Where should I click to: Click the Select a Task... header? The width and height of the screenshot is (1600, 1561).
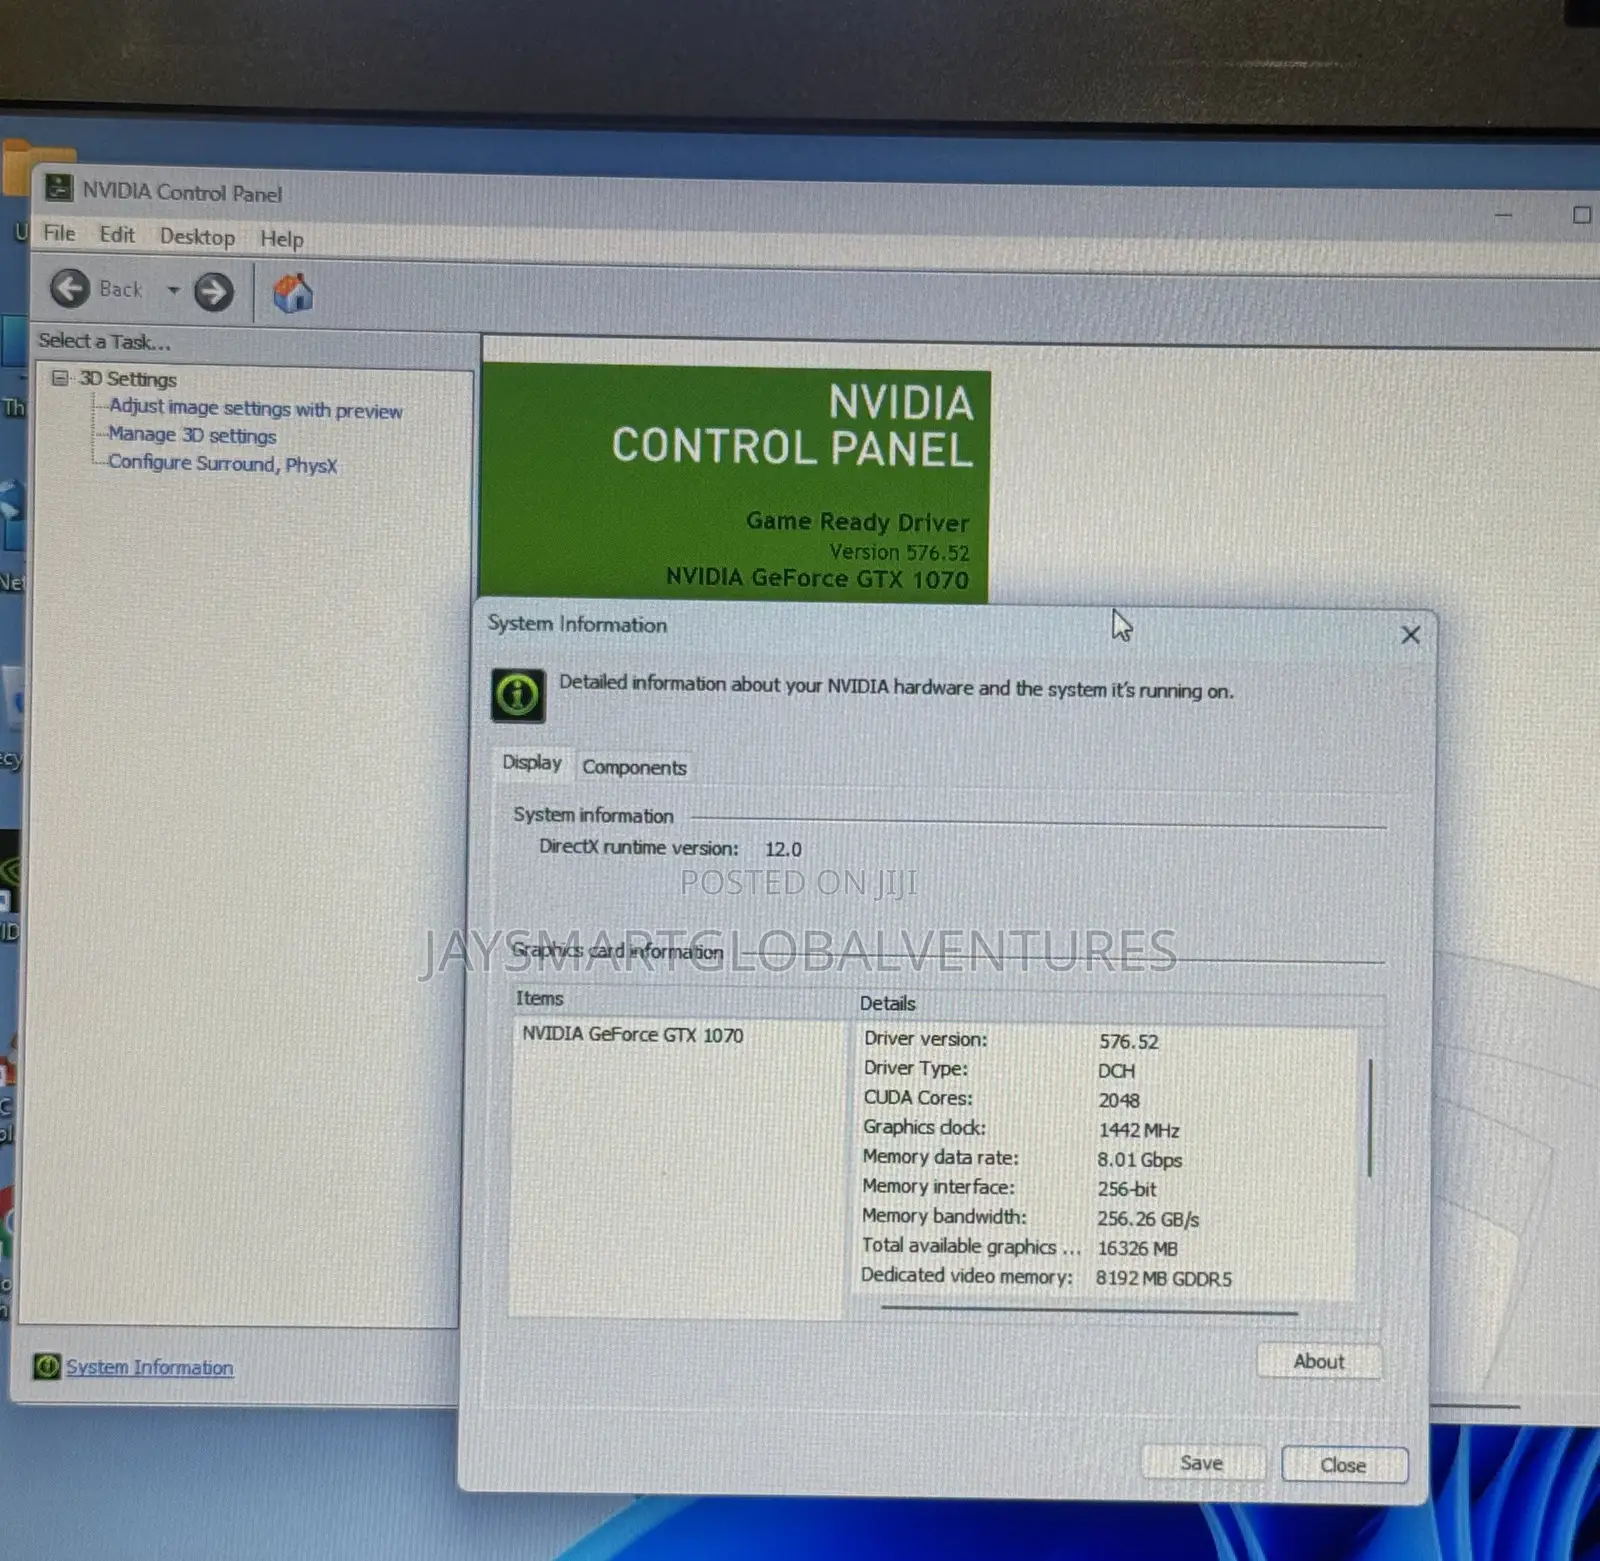tap(104, 341)
